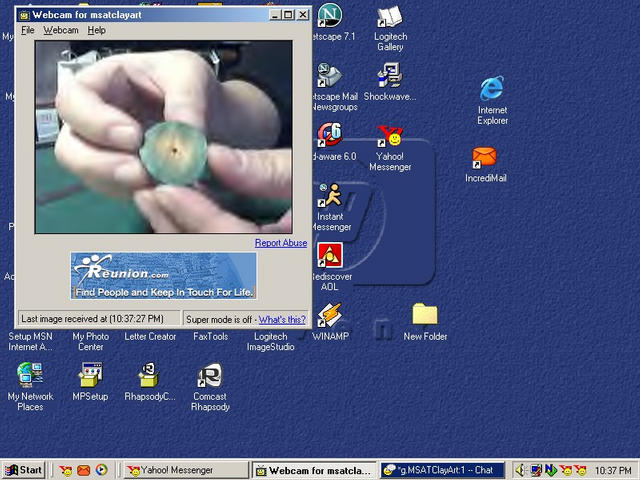Click the What's this? link
The image size is (640, 480).
pos(282,320)
